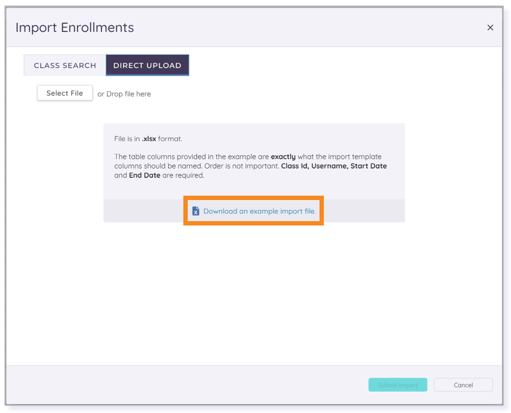Image resolution: width=511 pixels, height=413 pixels.
Task: Select the Direct Upload tab
Action: (147, 65)
